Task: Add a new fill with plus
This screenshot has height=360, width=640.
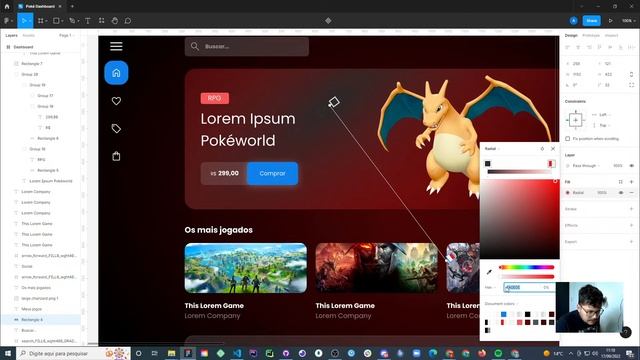Action: pyautogui.click(x=631, y=182)
